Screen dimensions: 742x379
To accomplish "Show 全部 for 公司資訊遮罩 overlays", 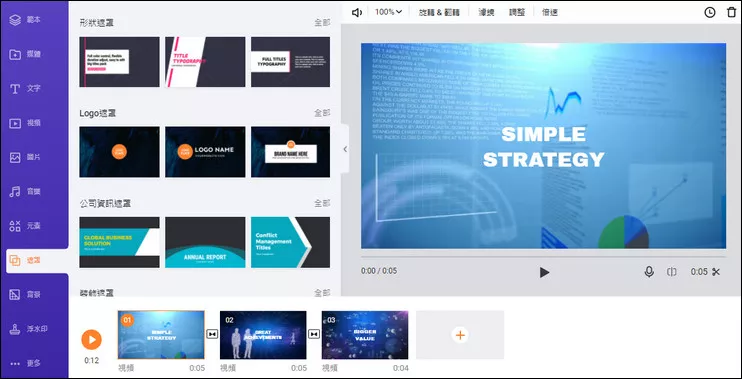I will (322, 203).
